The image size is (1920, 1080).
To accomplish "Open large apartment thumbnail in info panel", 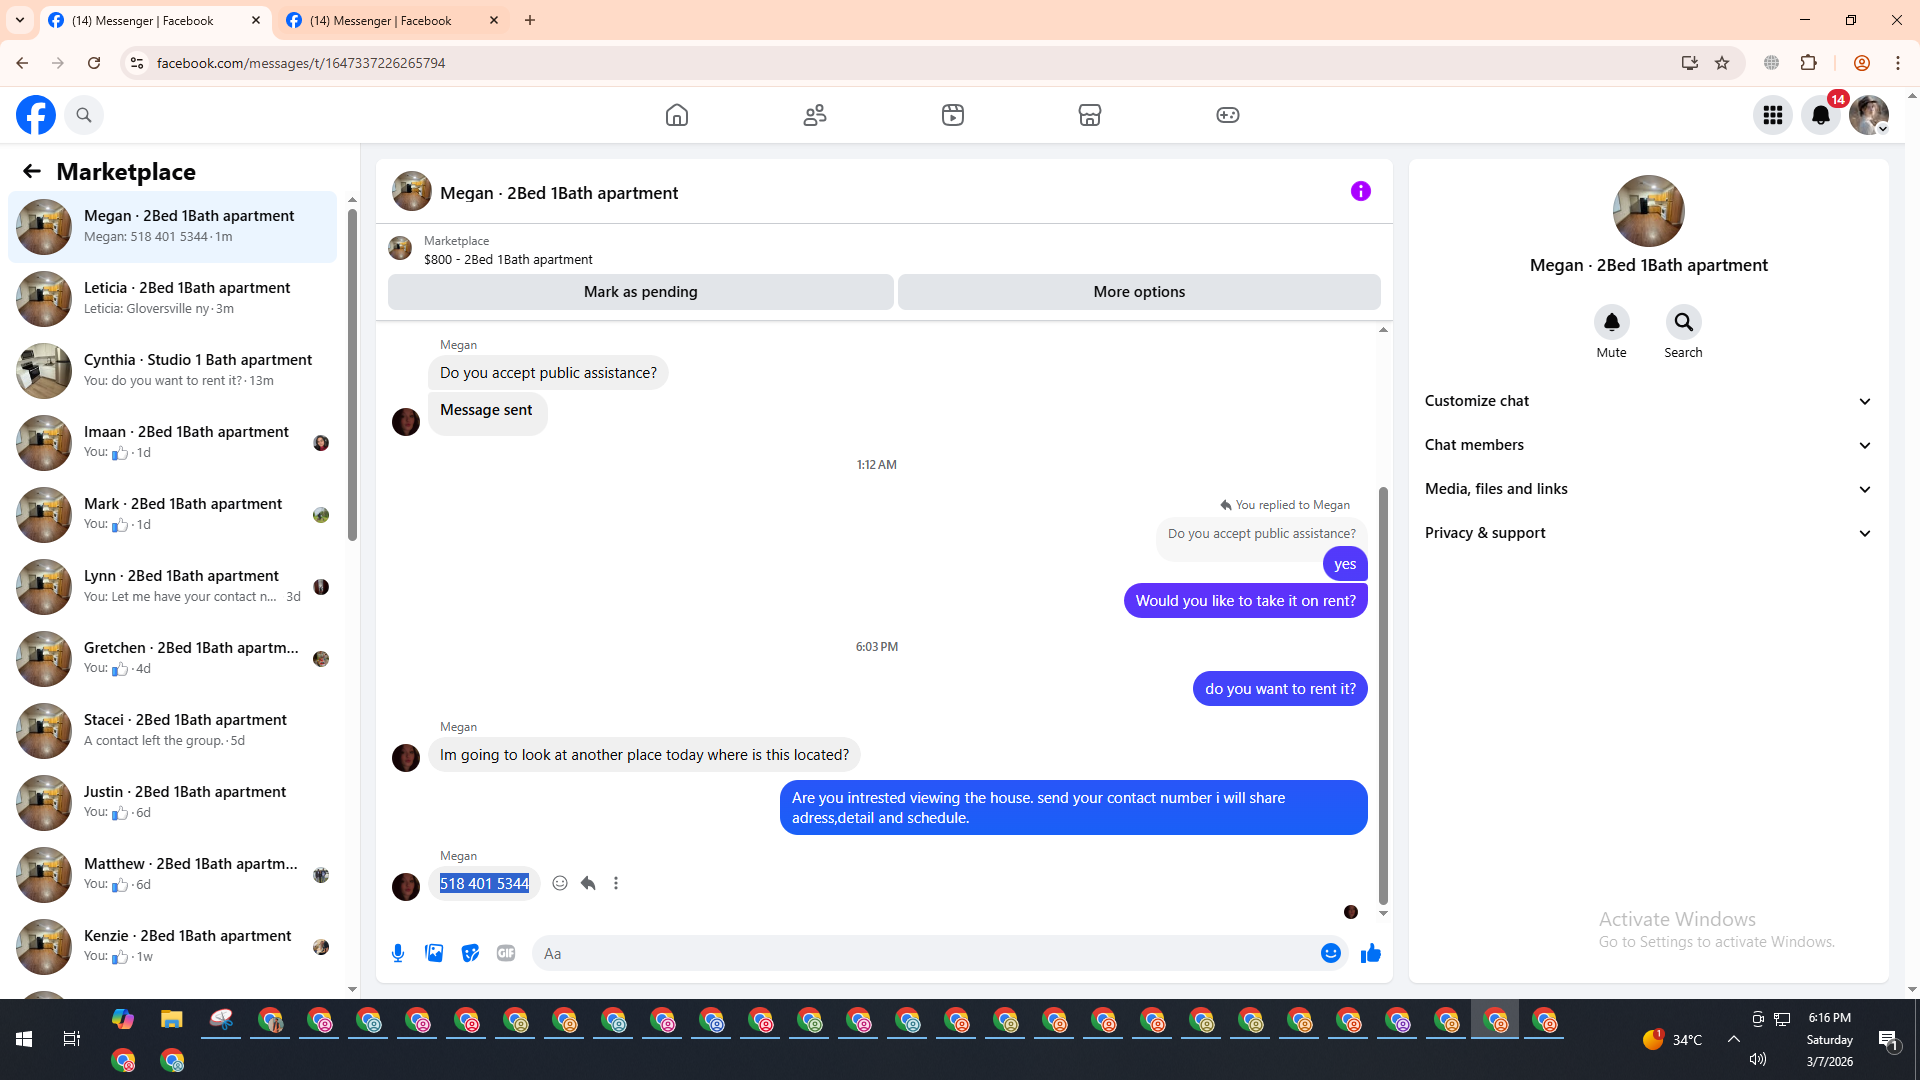I will (x=1649, y=211).
